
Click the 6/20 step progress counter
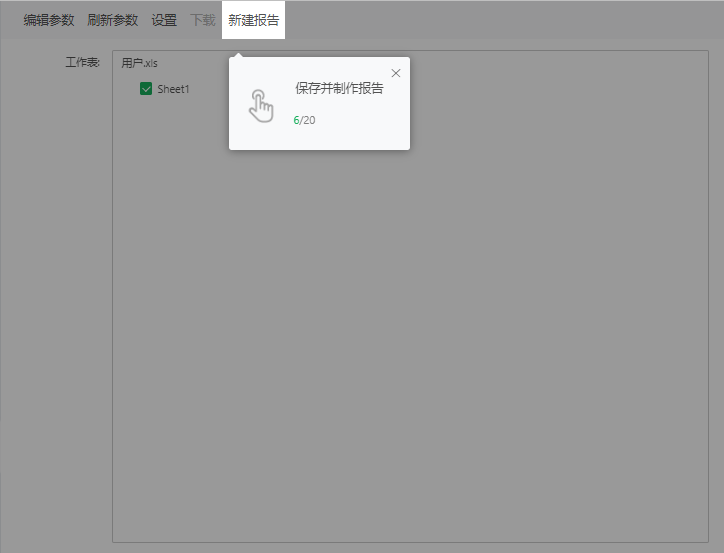304,120
